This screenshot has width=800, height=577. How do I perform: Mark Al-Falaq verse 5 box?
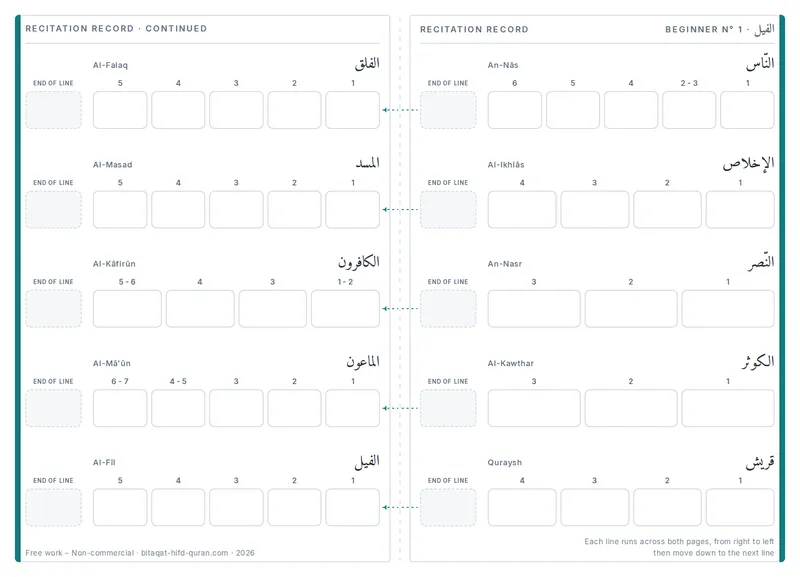pos(120,110)
